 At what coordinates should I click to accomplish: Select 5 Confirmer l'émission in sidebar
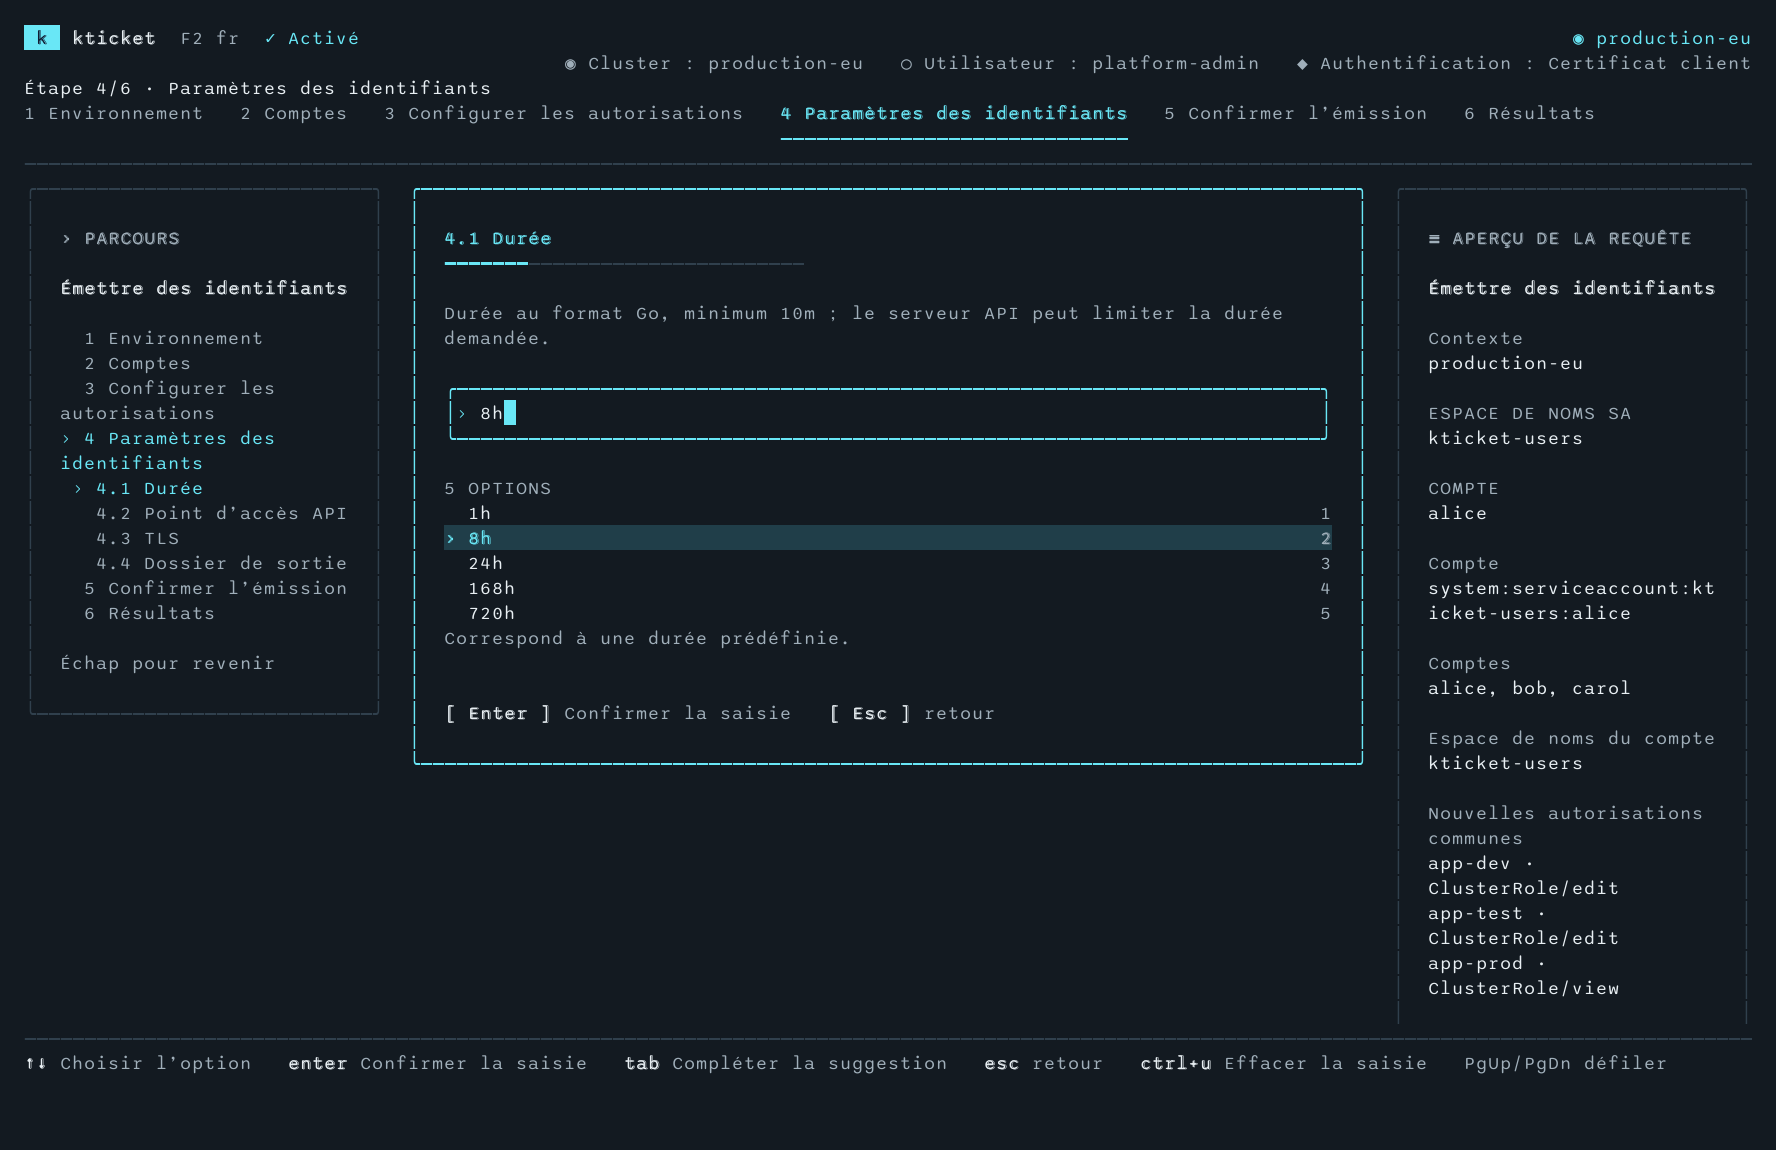point(216,589)
